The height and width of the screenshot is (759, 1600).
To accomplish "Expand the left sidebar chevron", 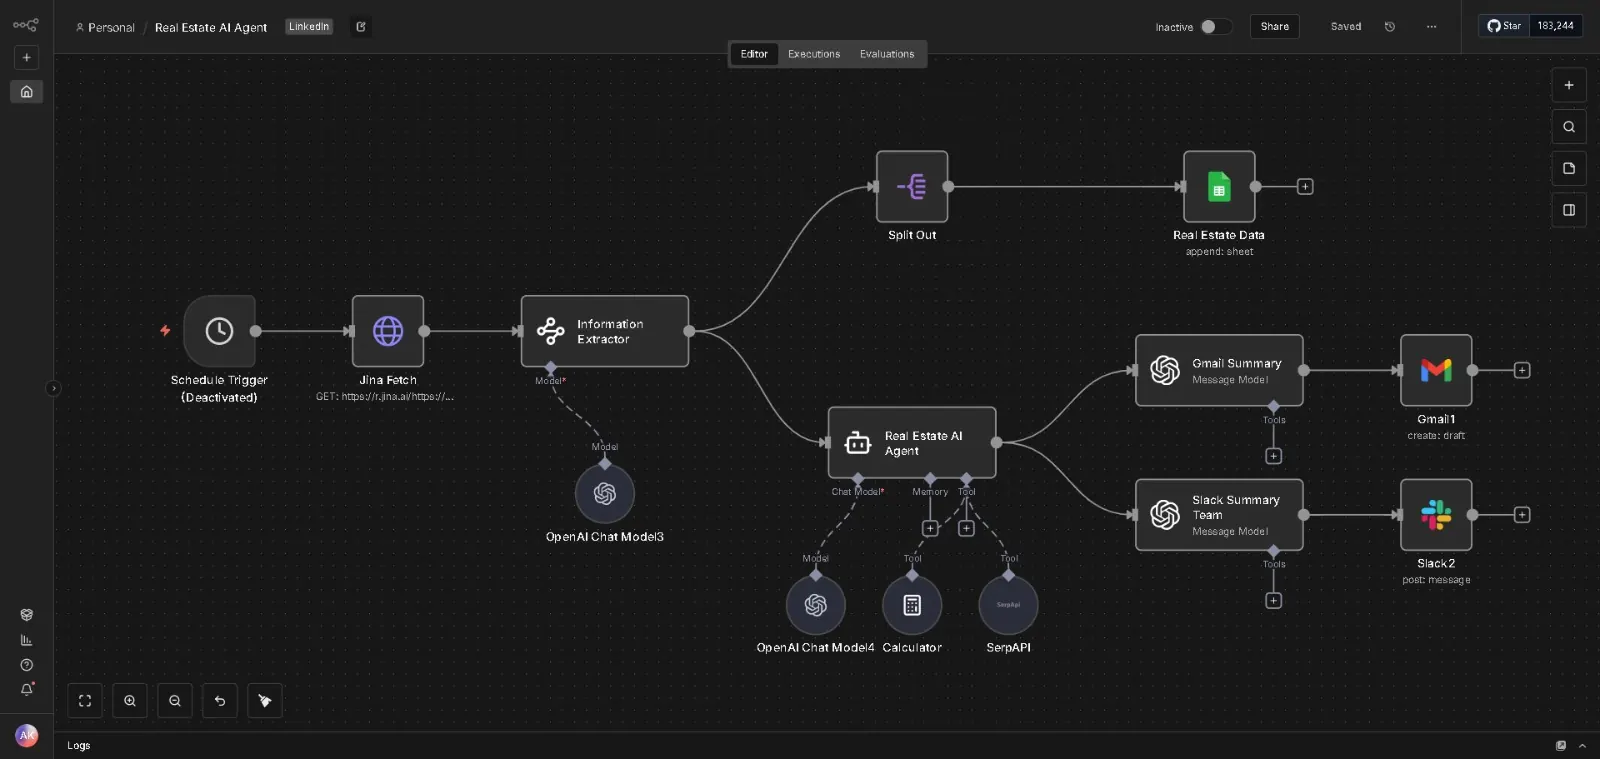I will pos(53,389).
